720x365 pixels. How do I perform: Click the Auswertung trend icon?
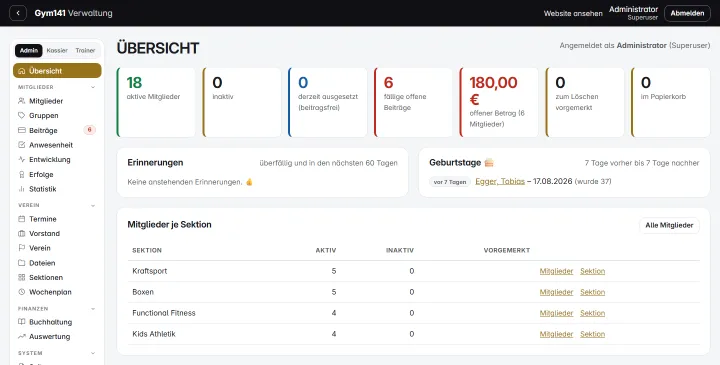(22, 337)
